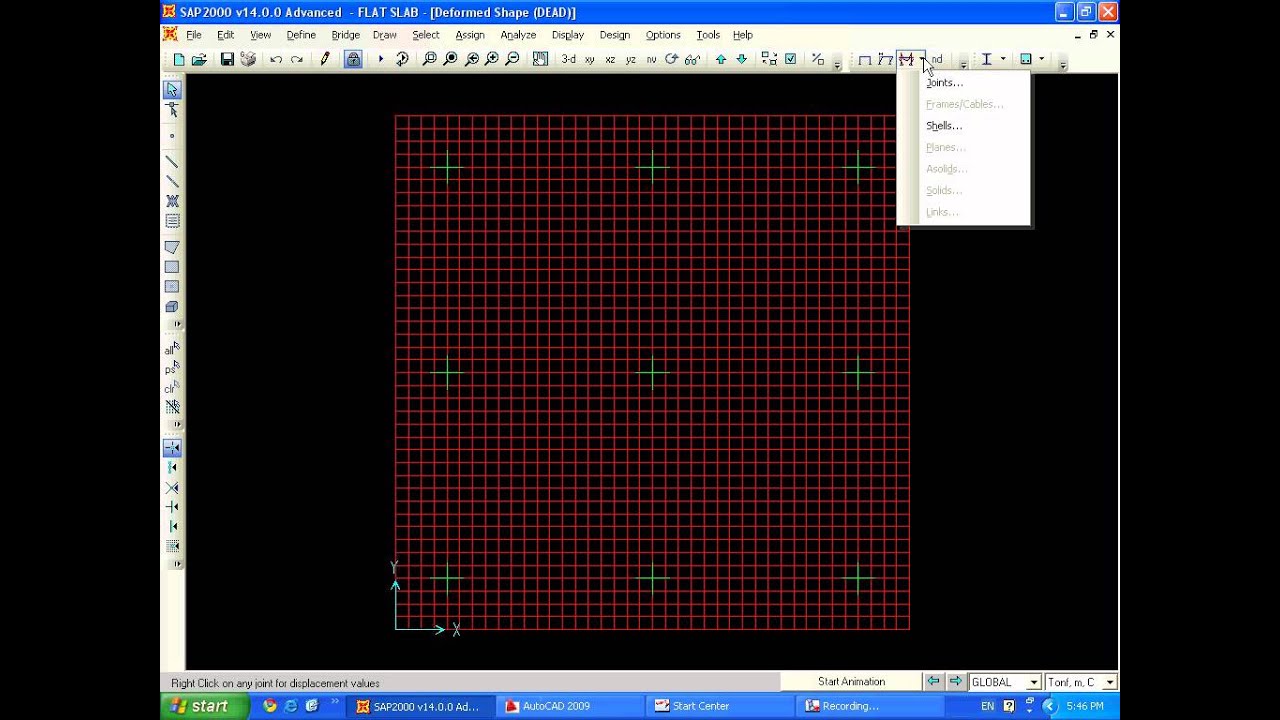Run analysis with the play arrow icon
Viewport: 1280px width, 720px height.
381,60
